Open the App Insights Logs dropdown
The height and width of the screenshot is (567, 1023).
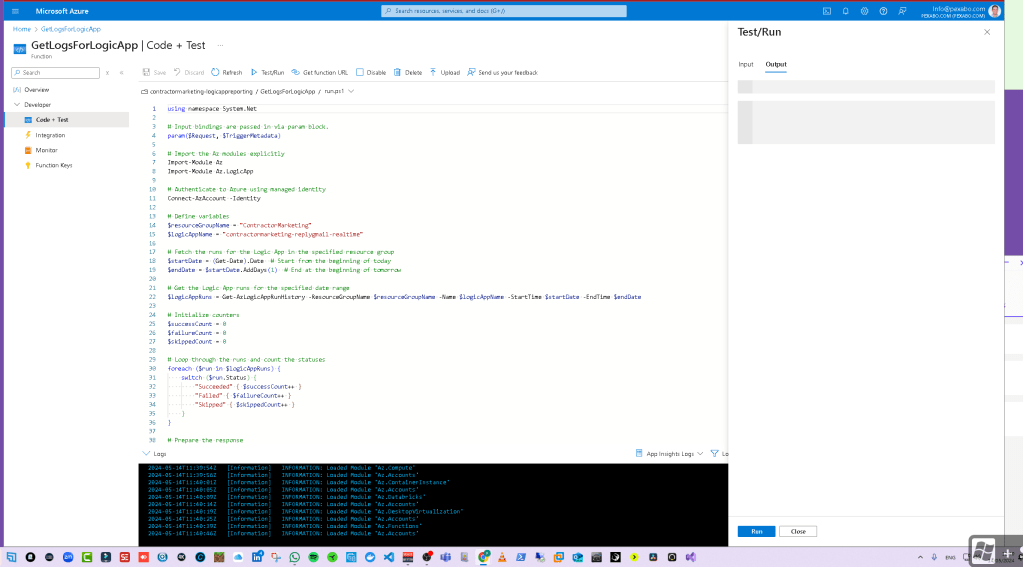[669, 453]
